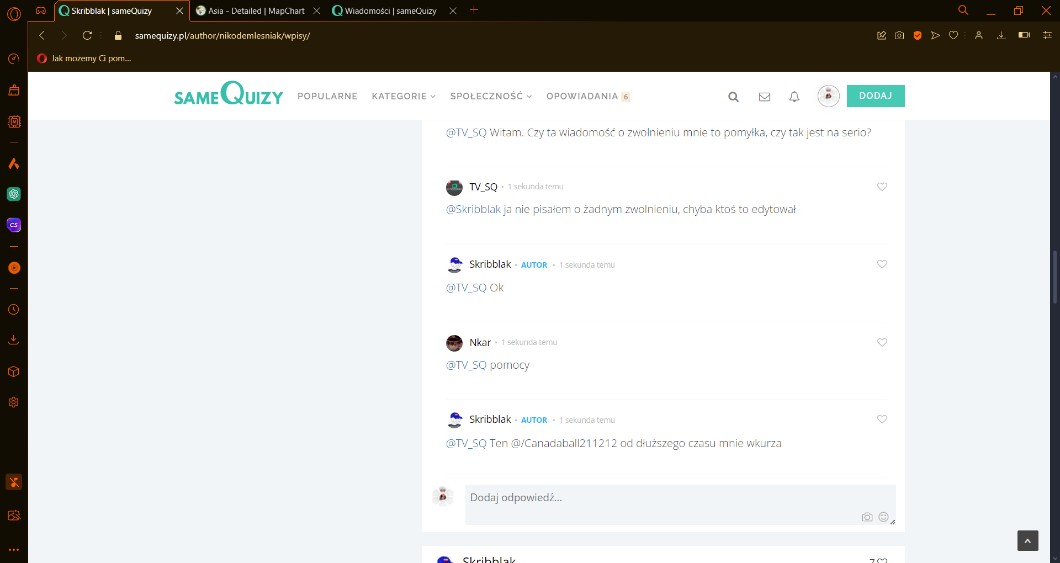Open Opera GX snapshot camera tool

click(x=899, y=35)
